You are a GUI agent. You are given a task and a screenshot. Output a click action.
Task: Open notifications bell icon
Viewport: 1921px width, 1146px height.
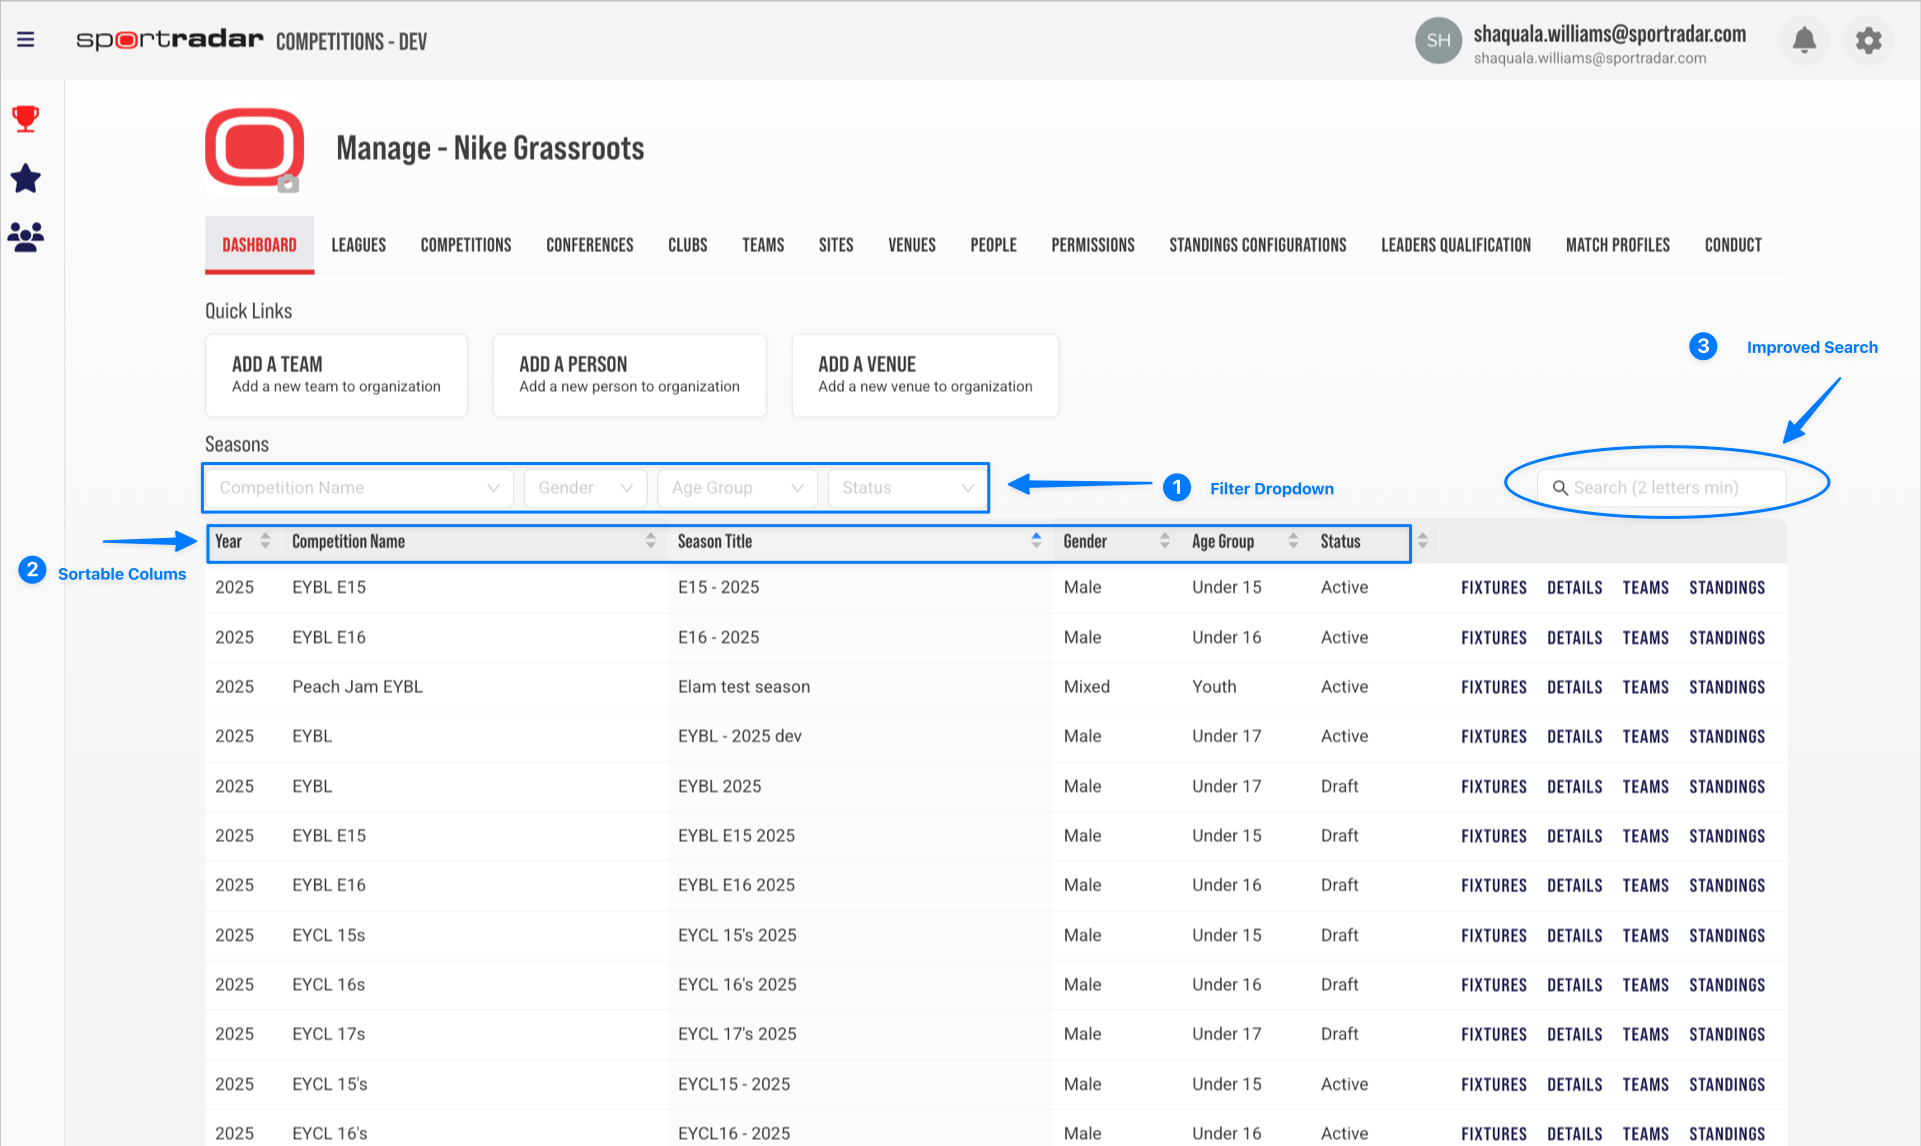click(x=1804, y=40)
